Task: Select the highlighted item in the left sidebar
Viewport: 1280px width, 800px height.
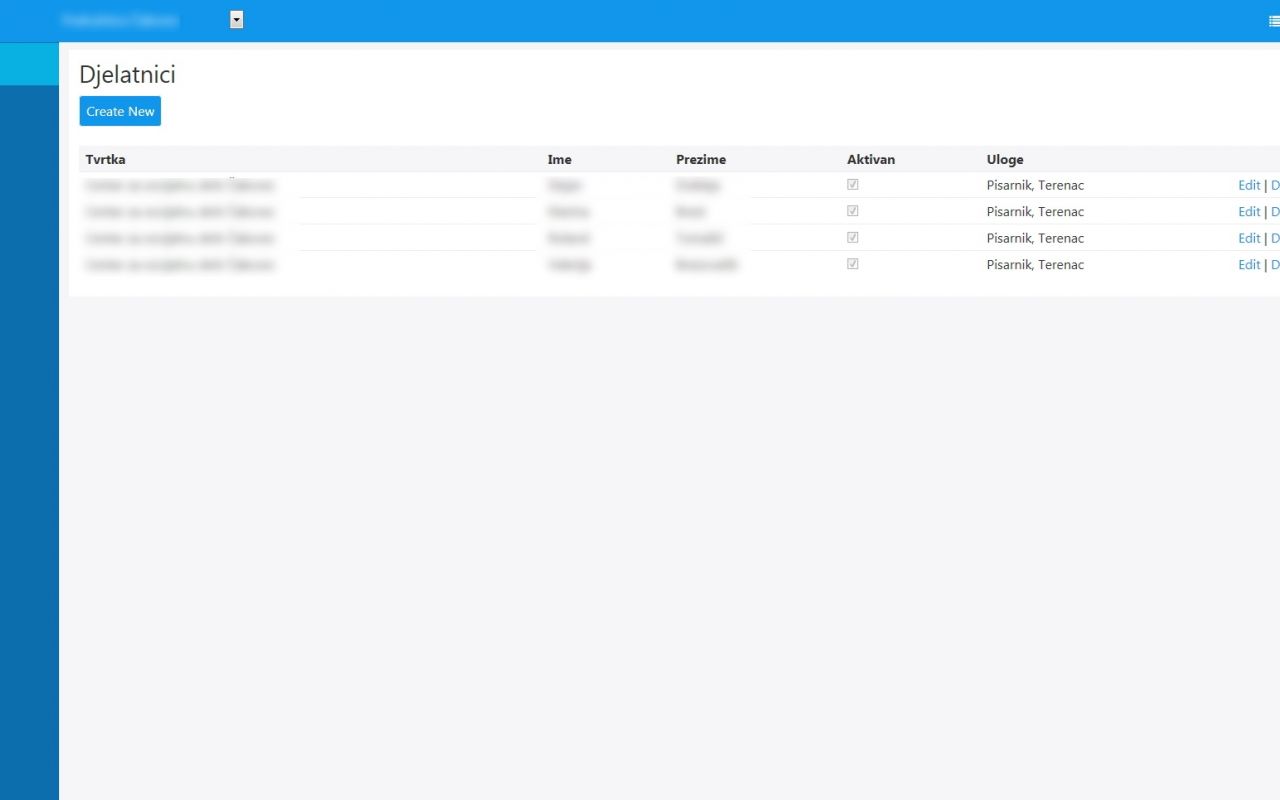Action: (29, 64)
